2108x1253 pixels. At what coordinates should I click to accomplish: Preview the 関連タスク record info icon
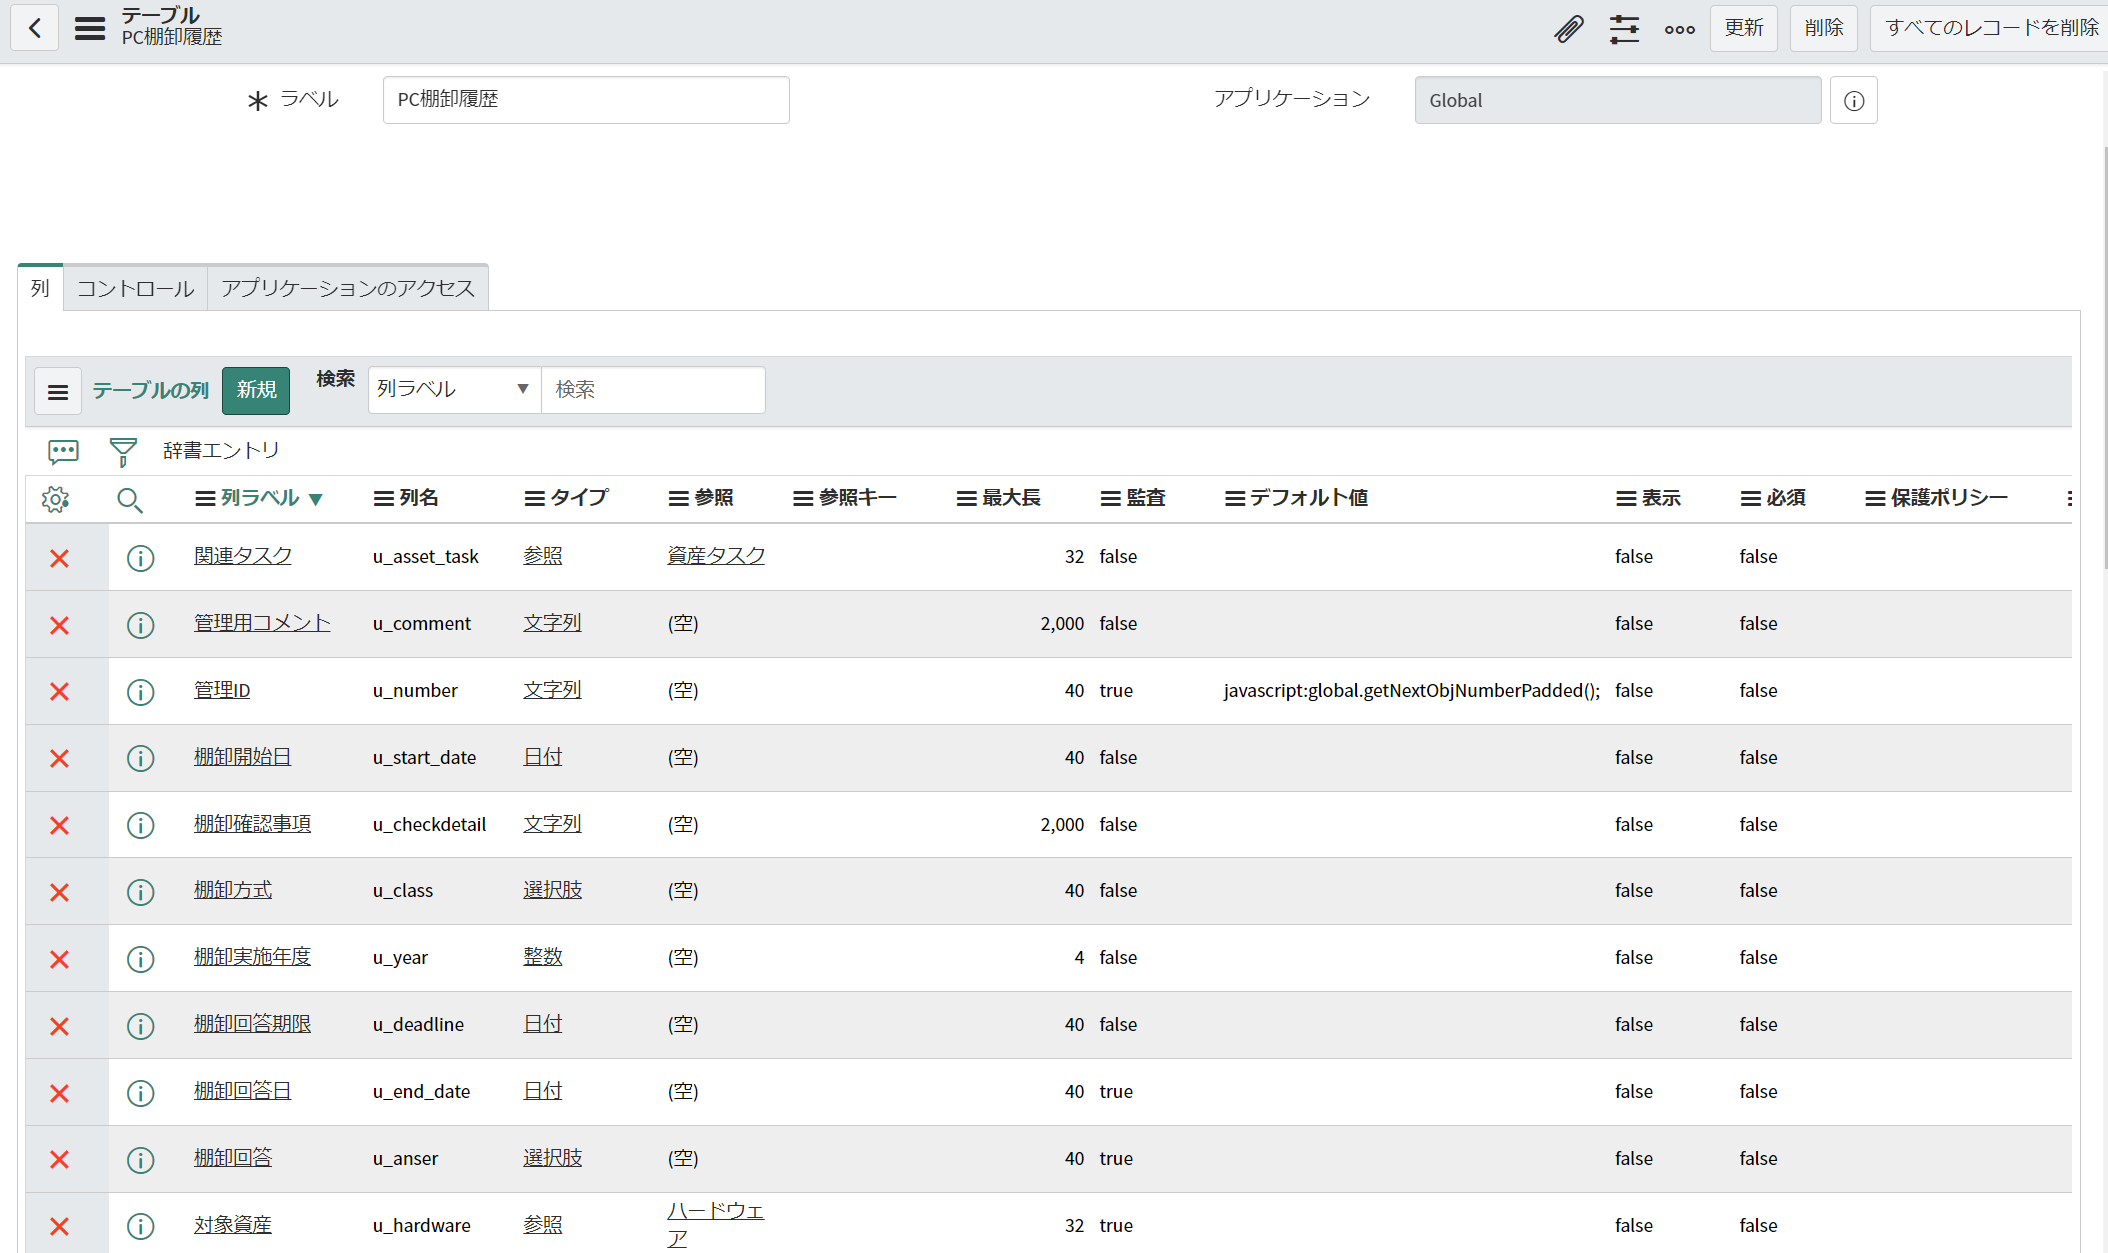click(x=141, y=558)
